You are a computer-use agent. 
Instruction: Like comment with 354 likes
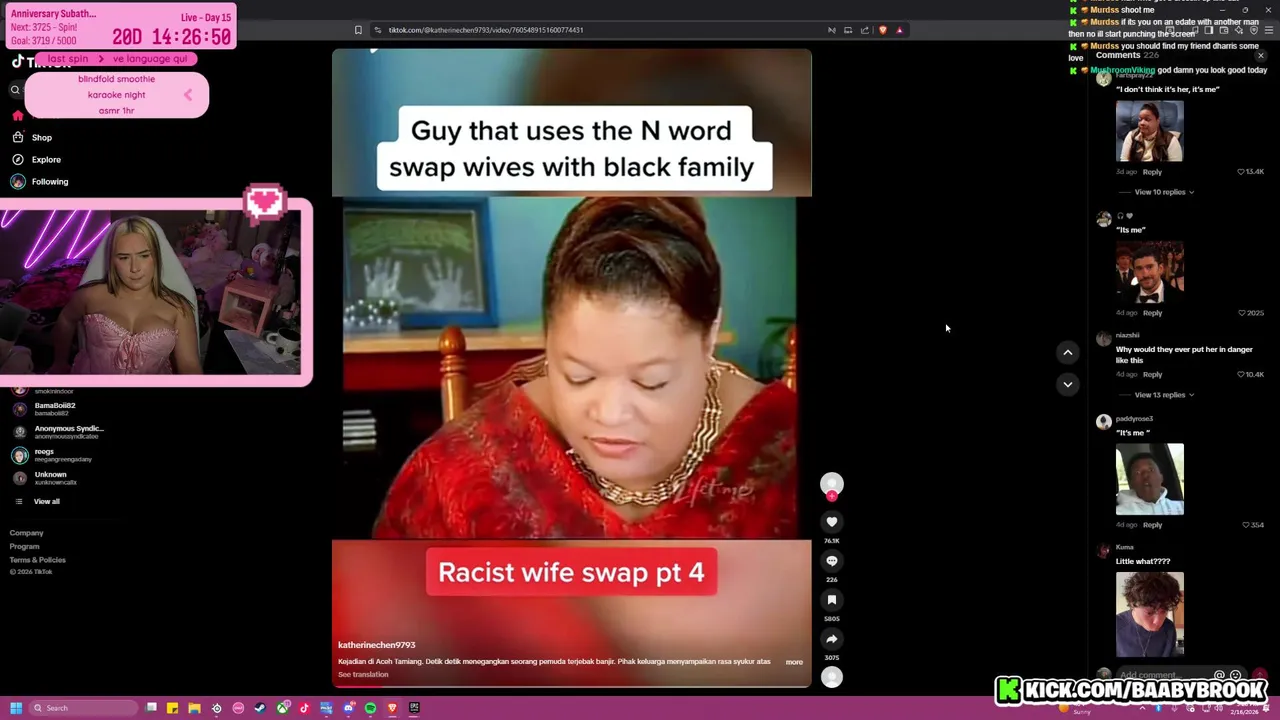[1245, 525]
